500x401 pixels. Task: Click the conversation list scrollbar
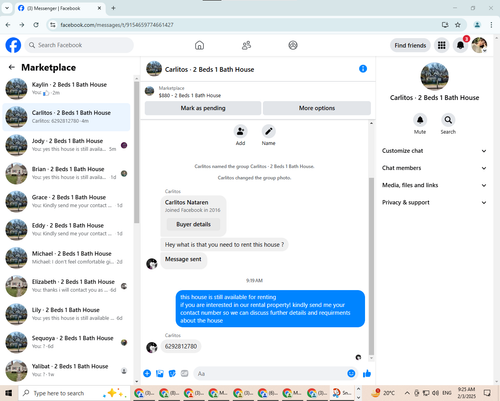137,152
